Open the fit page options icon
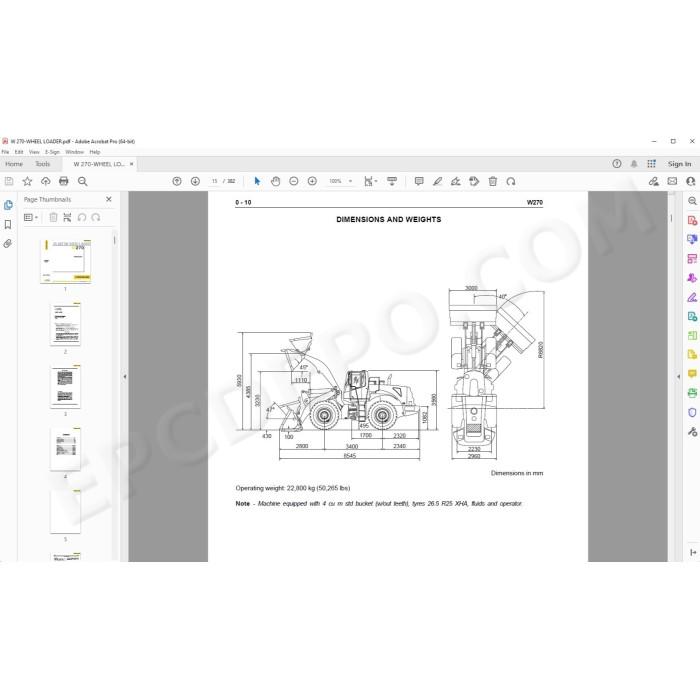This screenshot has height=700, width=700. 370,181
